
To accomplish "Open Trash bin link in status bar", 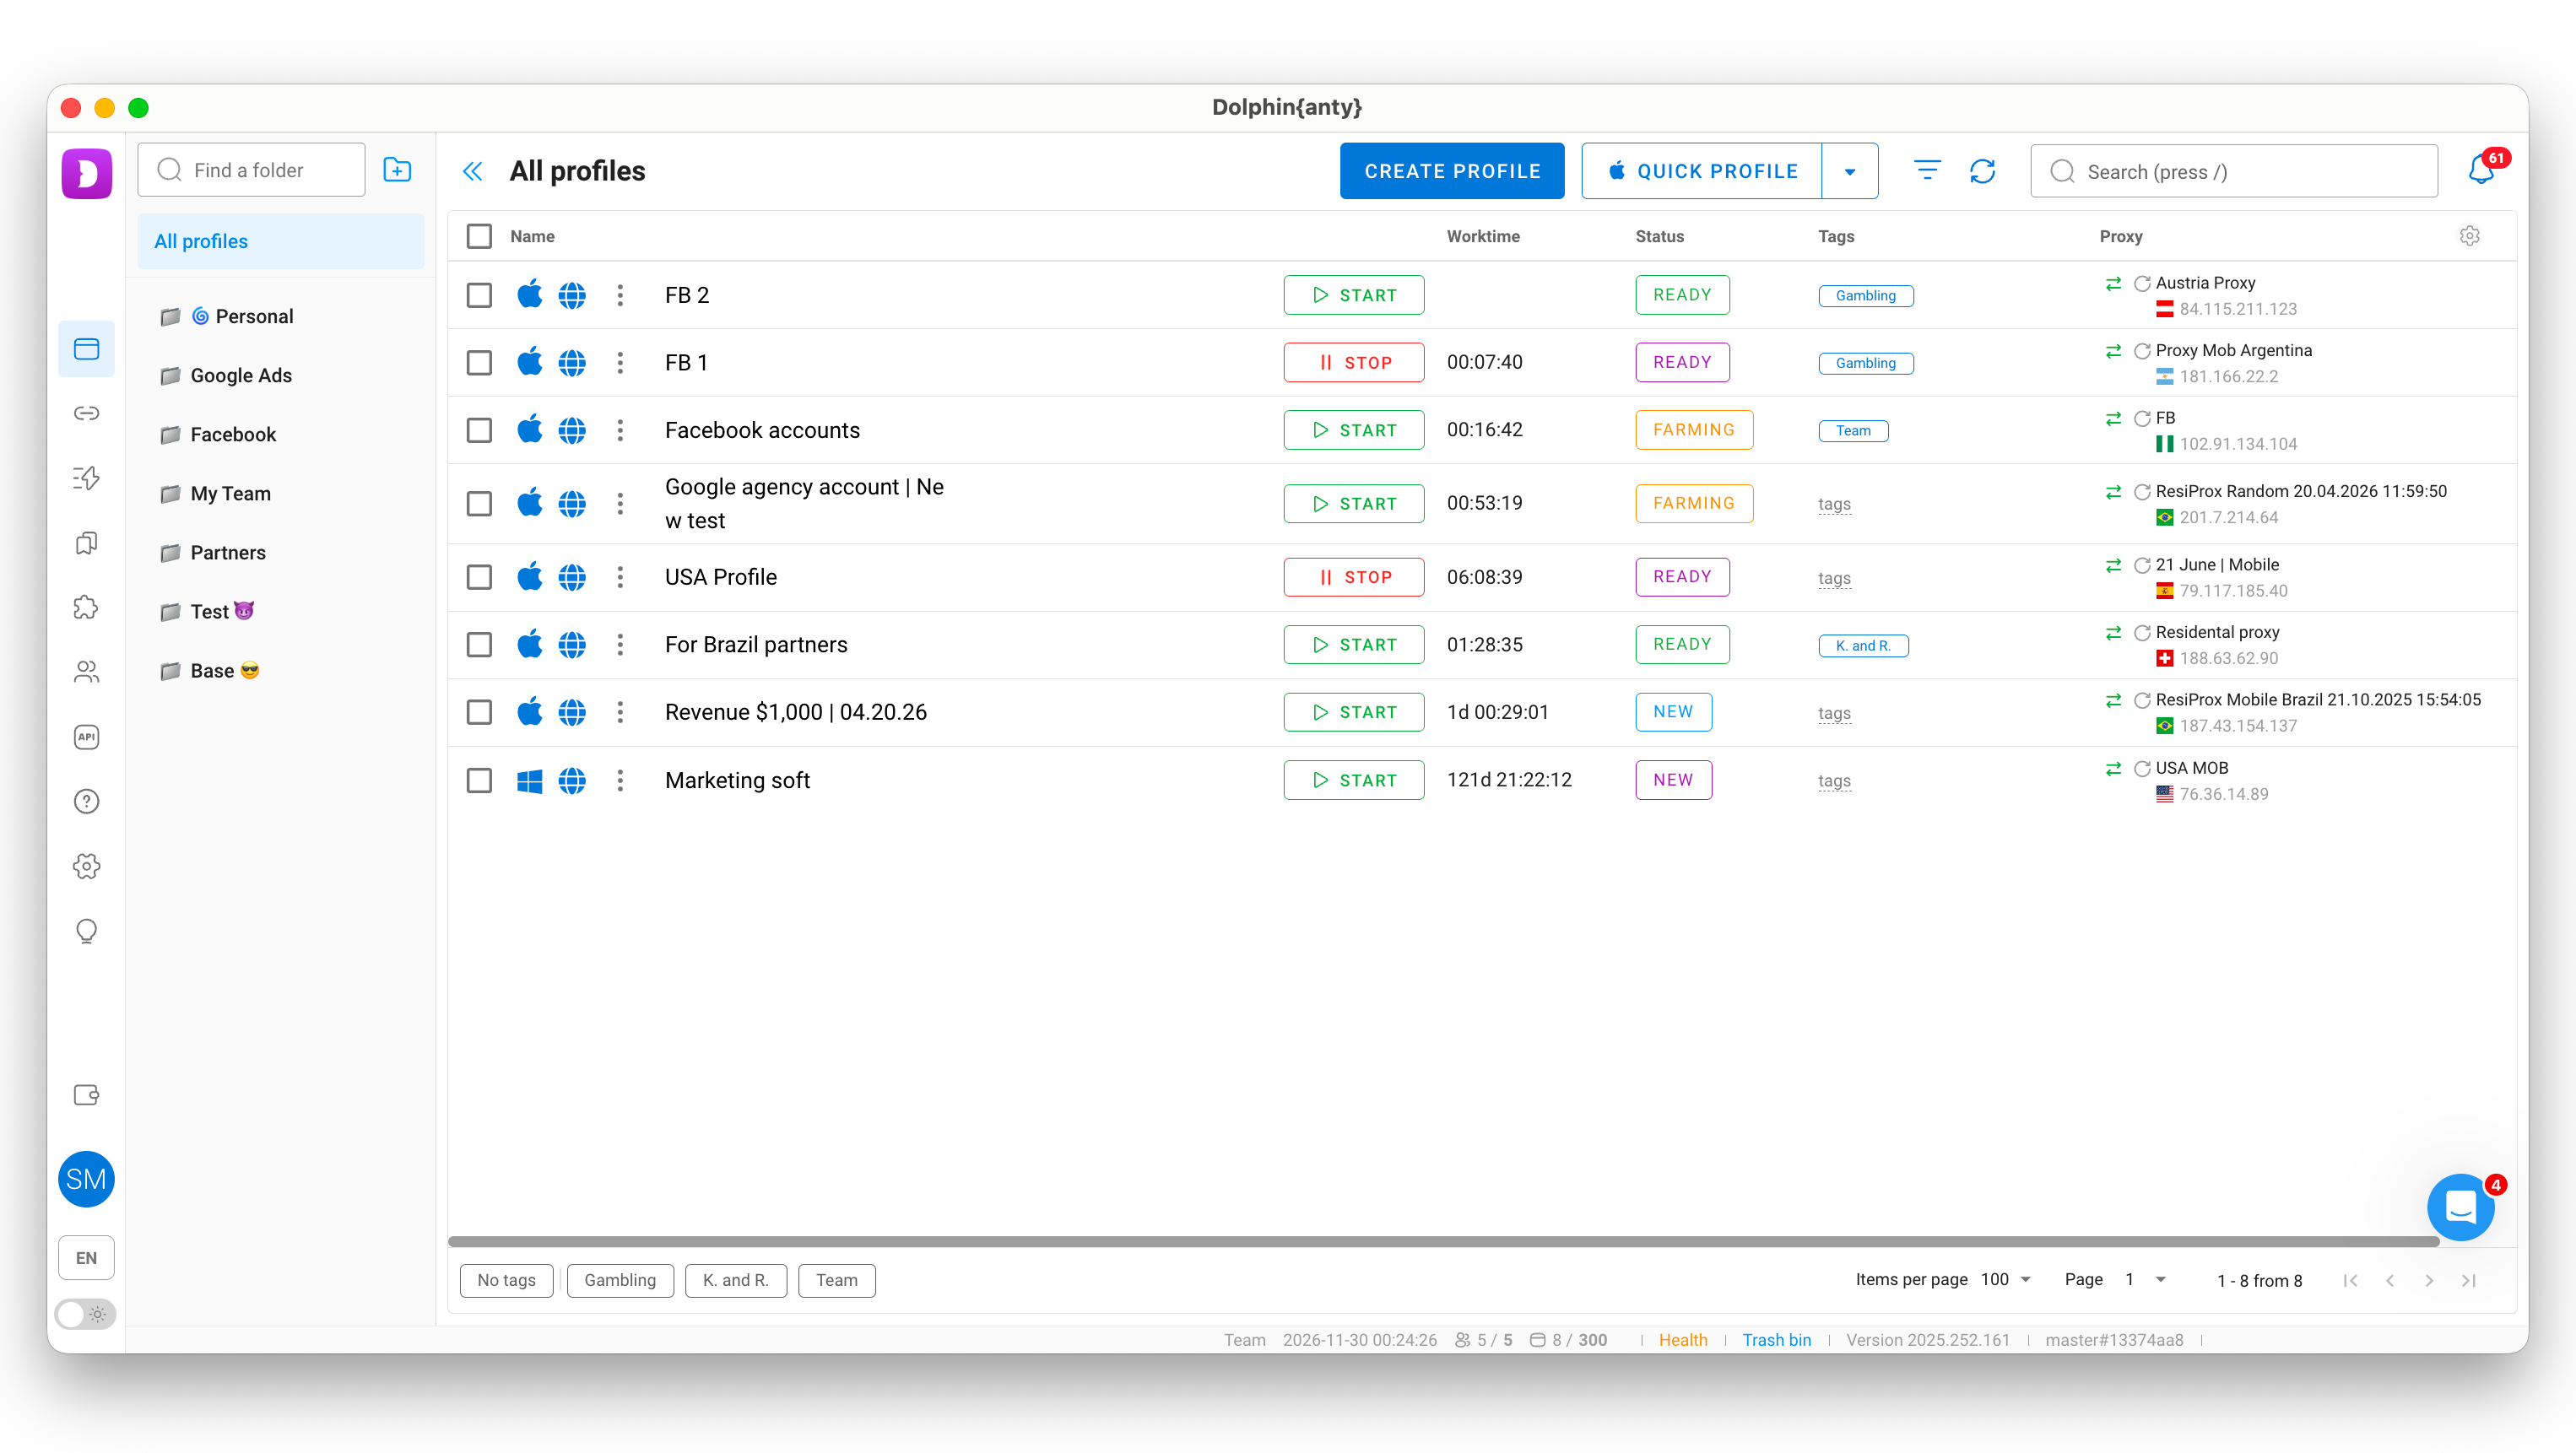I will click(1776, 1340).
